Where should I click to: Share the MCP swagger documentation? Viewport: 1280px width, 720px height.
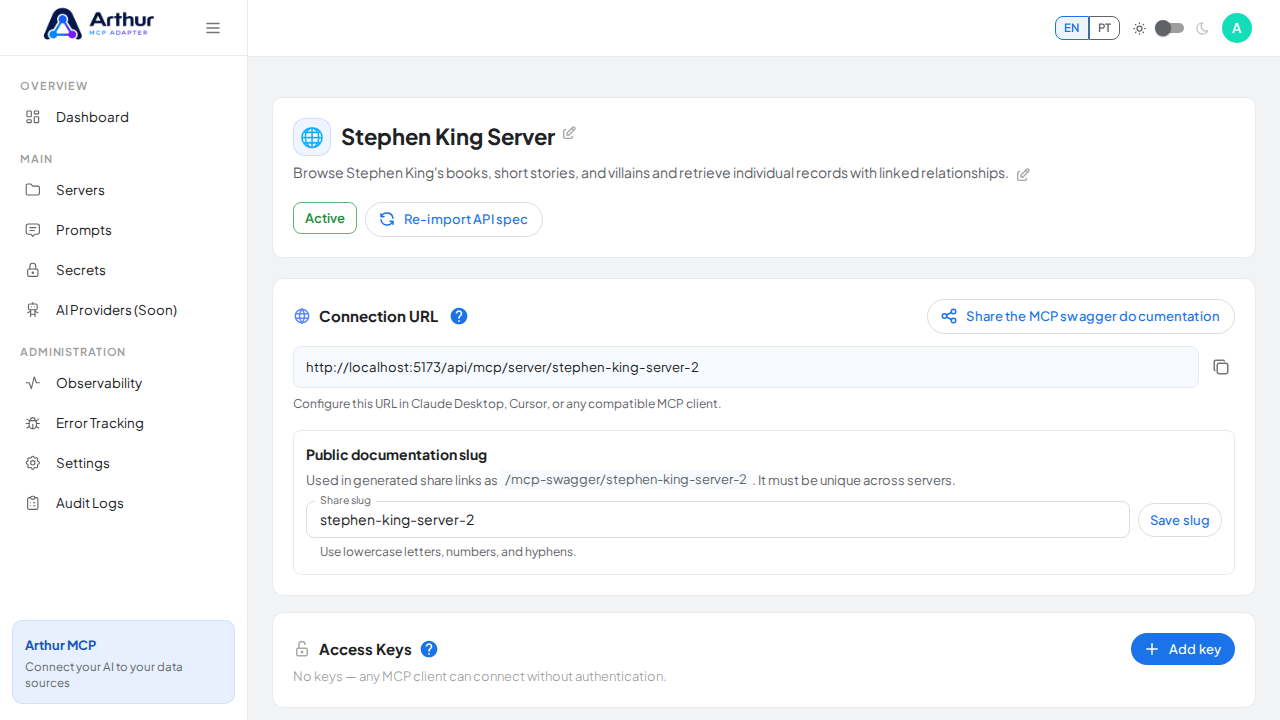1081,316
